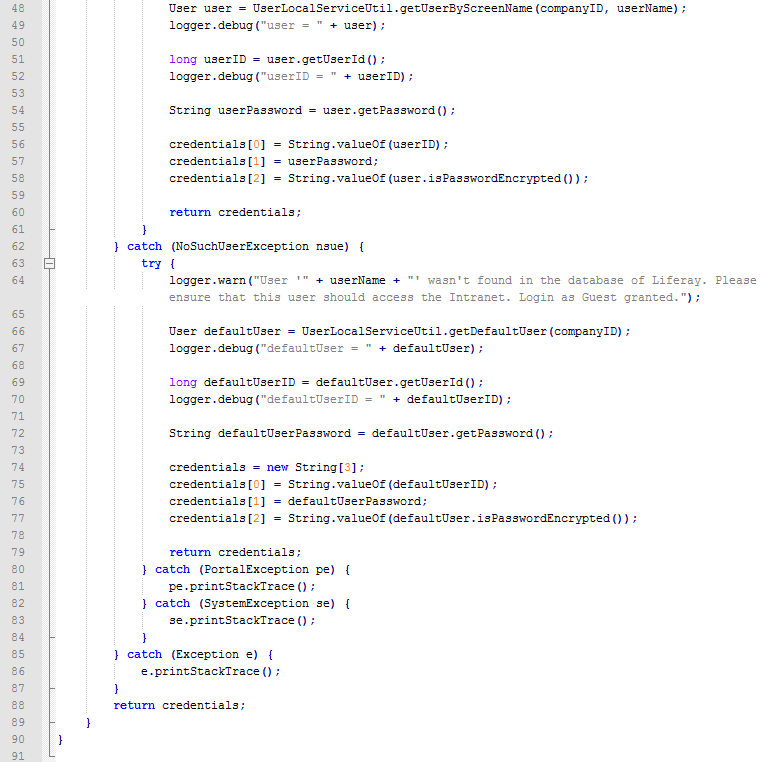Click line number 85 in the margin

click(x=18, y=654)
